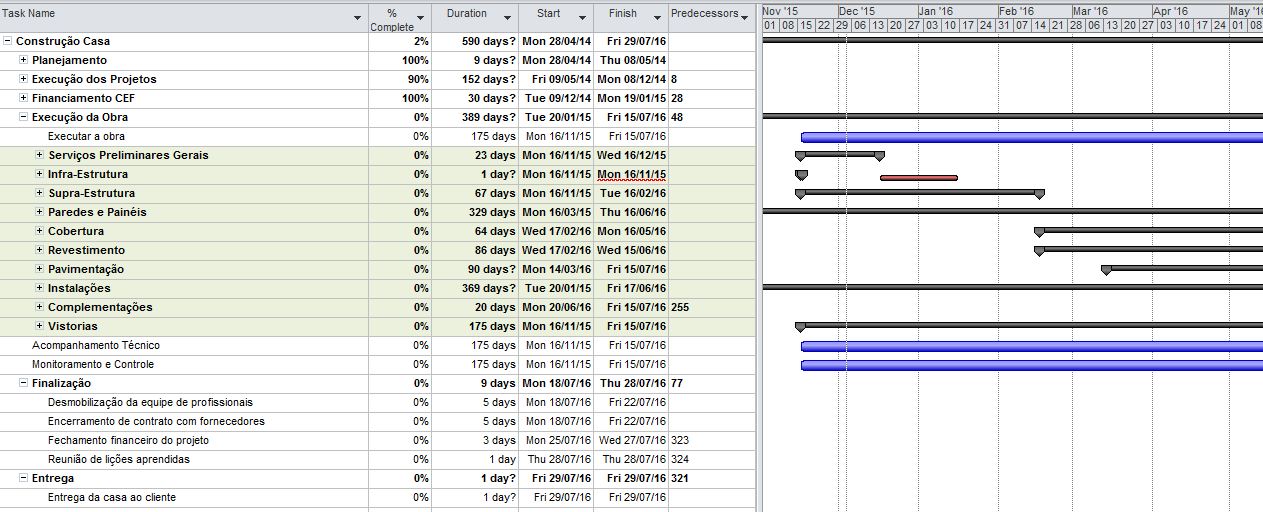Expand the Paredes e Painéis group
This screenshot has height=512, width=1263.
40,213
